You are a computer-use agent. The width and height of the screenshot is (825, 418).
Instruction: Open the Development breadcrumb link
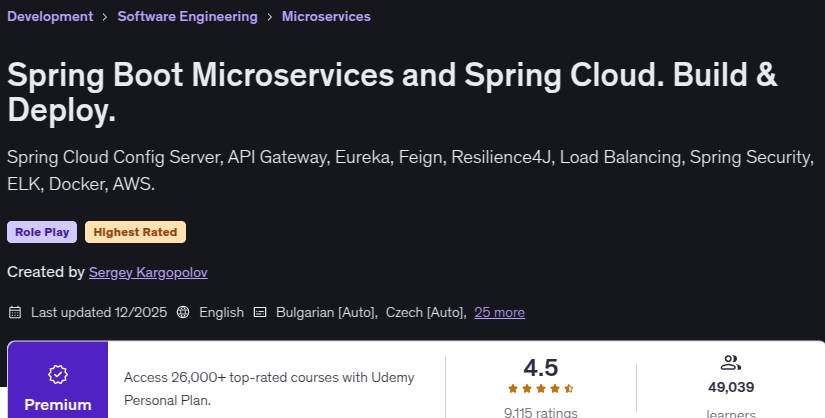click(50, 16)
